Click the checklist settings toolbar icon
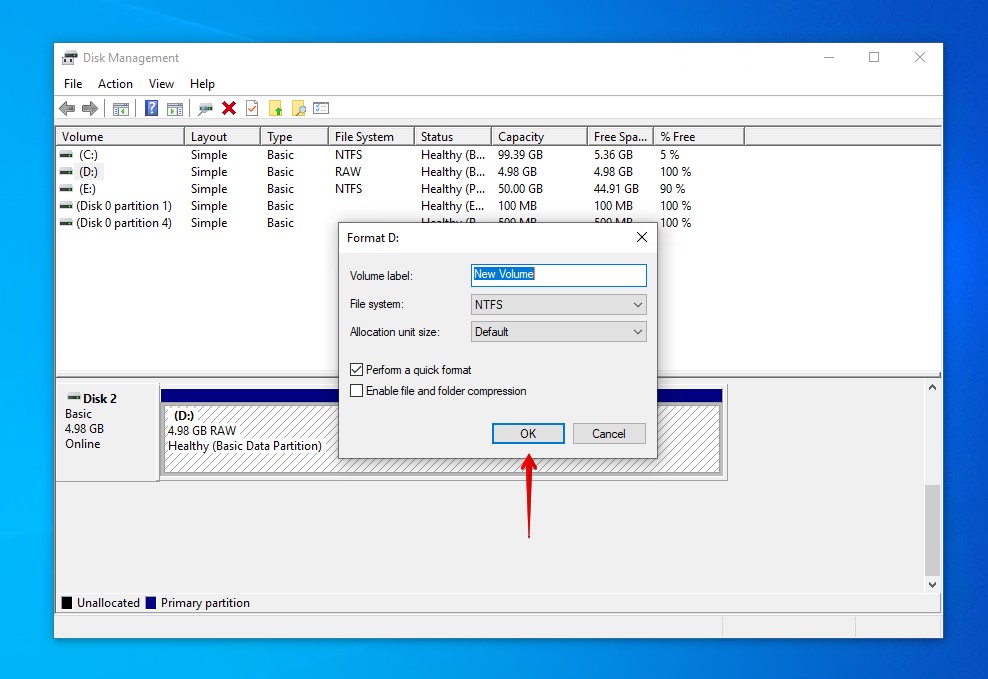The image size is (988, 679). pos(321,108)
